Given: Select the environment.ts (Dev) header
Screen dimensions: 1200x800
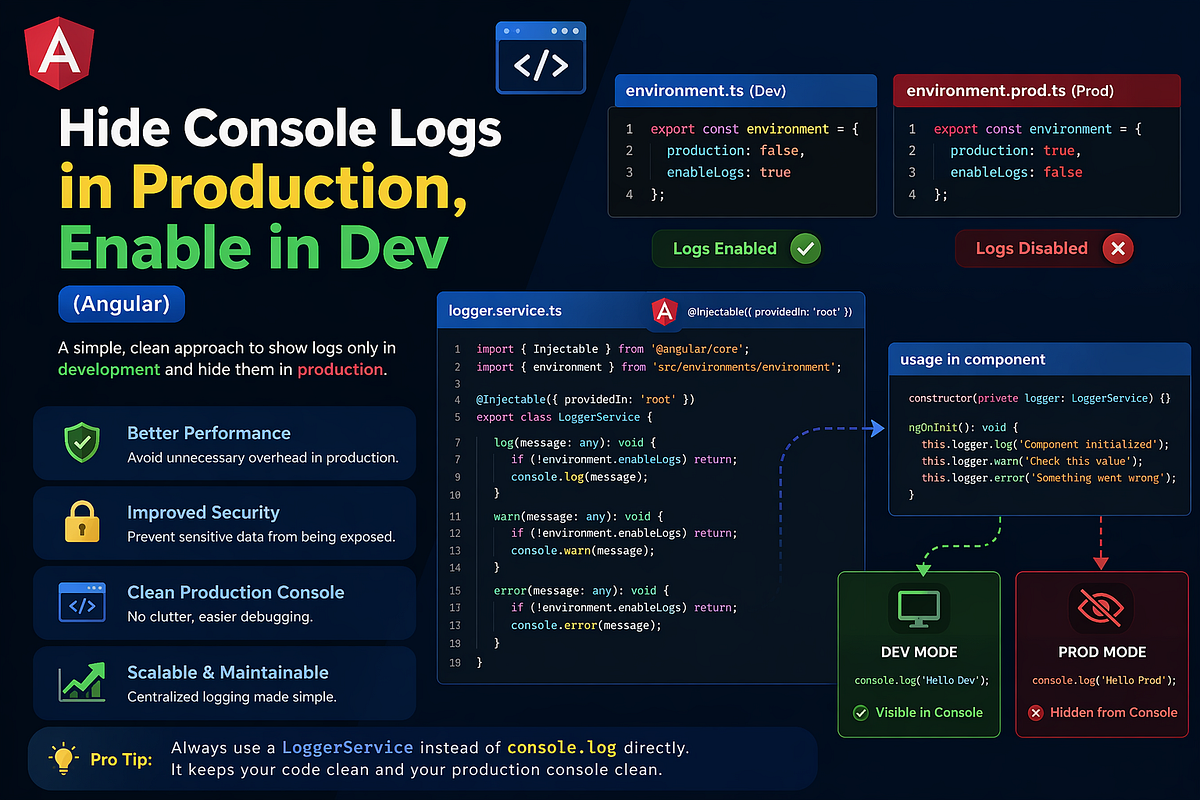Looking at the screenshot, I should point(744,91).
